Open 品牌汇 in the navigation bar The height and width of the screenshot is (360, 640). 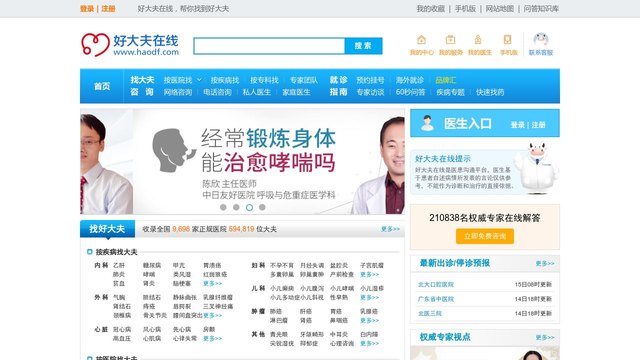pyautogui.click(x=446, y=80)
